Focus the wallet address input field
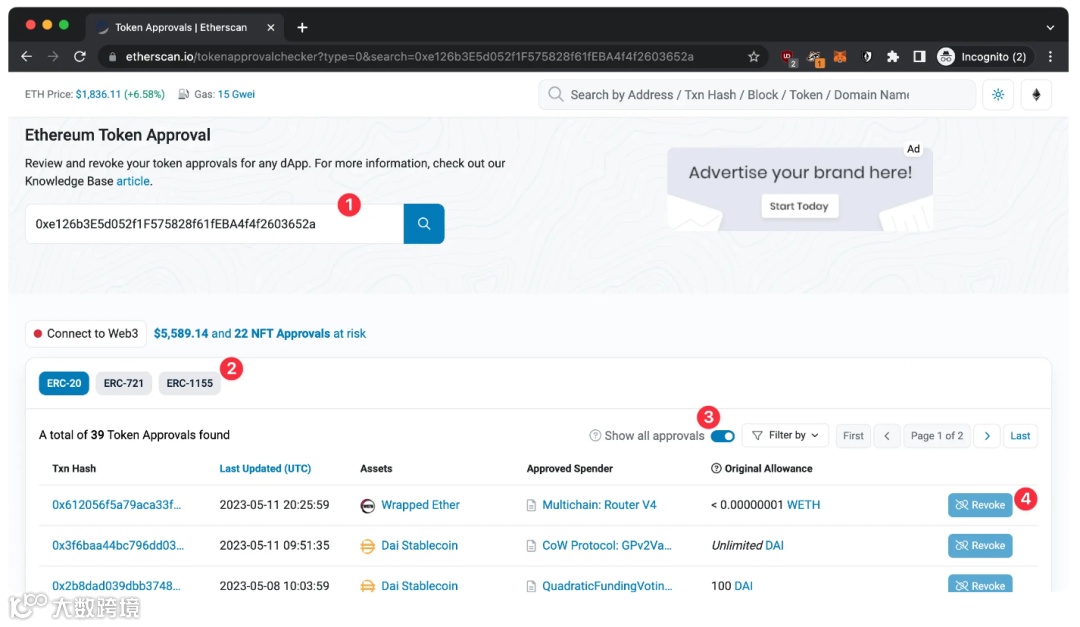Image resolution: width=1080 pixels, height=627 pixels. 214,223
